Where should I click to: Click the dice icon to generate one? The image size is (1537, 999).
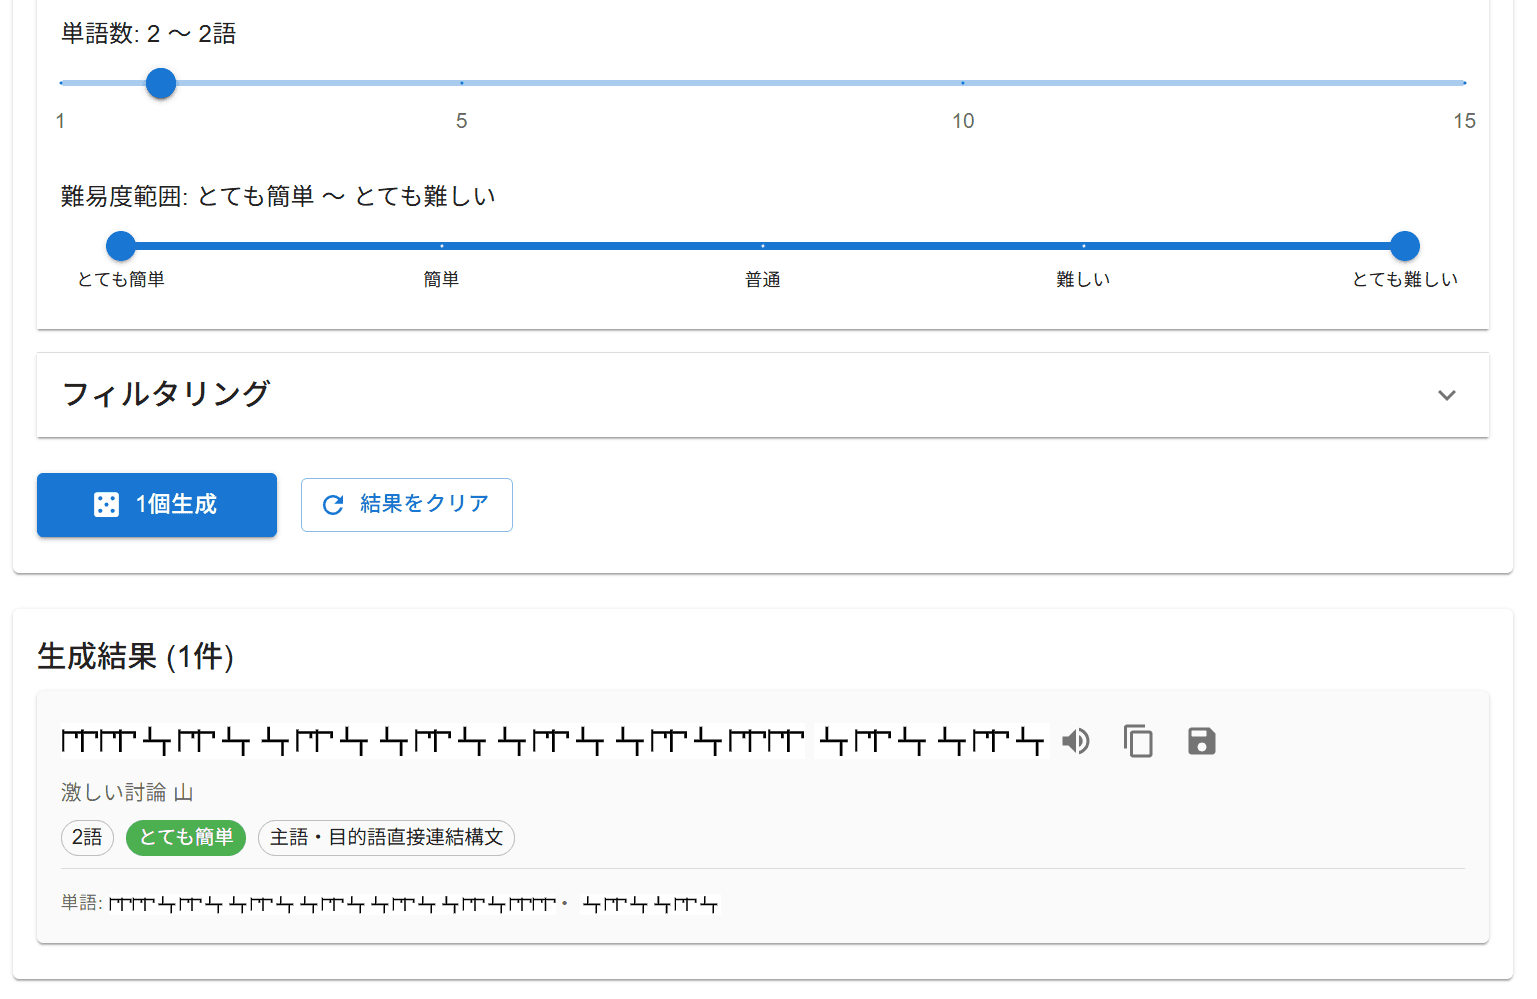pos(106,505)
